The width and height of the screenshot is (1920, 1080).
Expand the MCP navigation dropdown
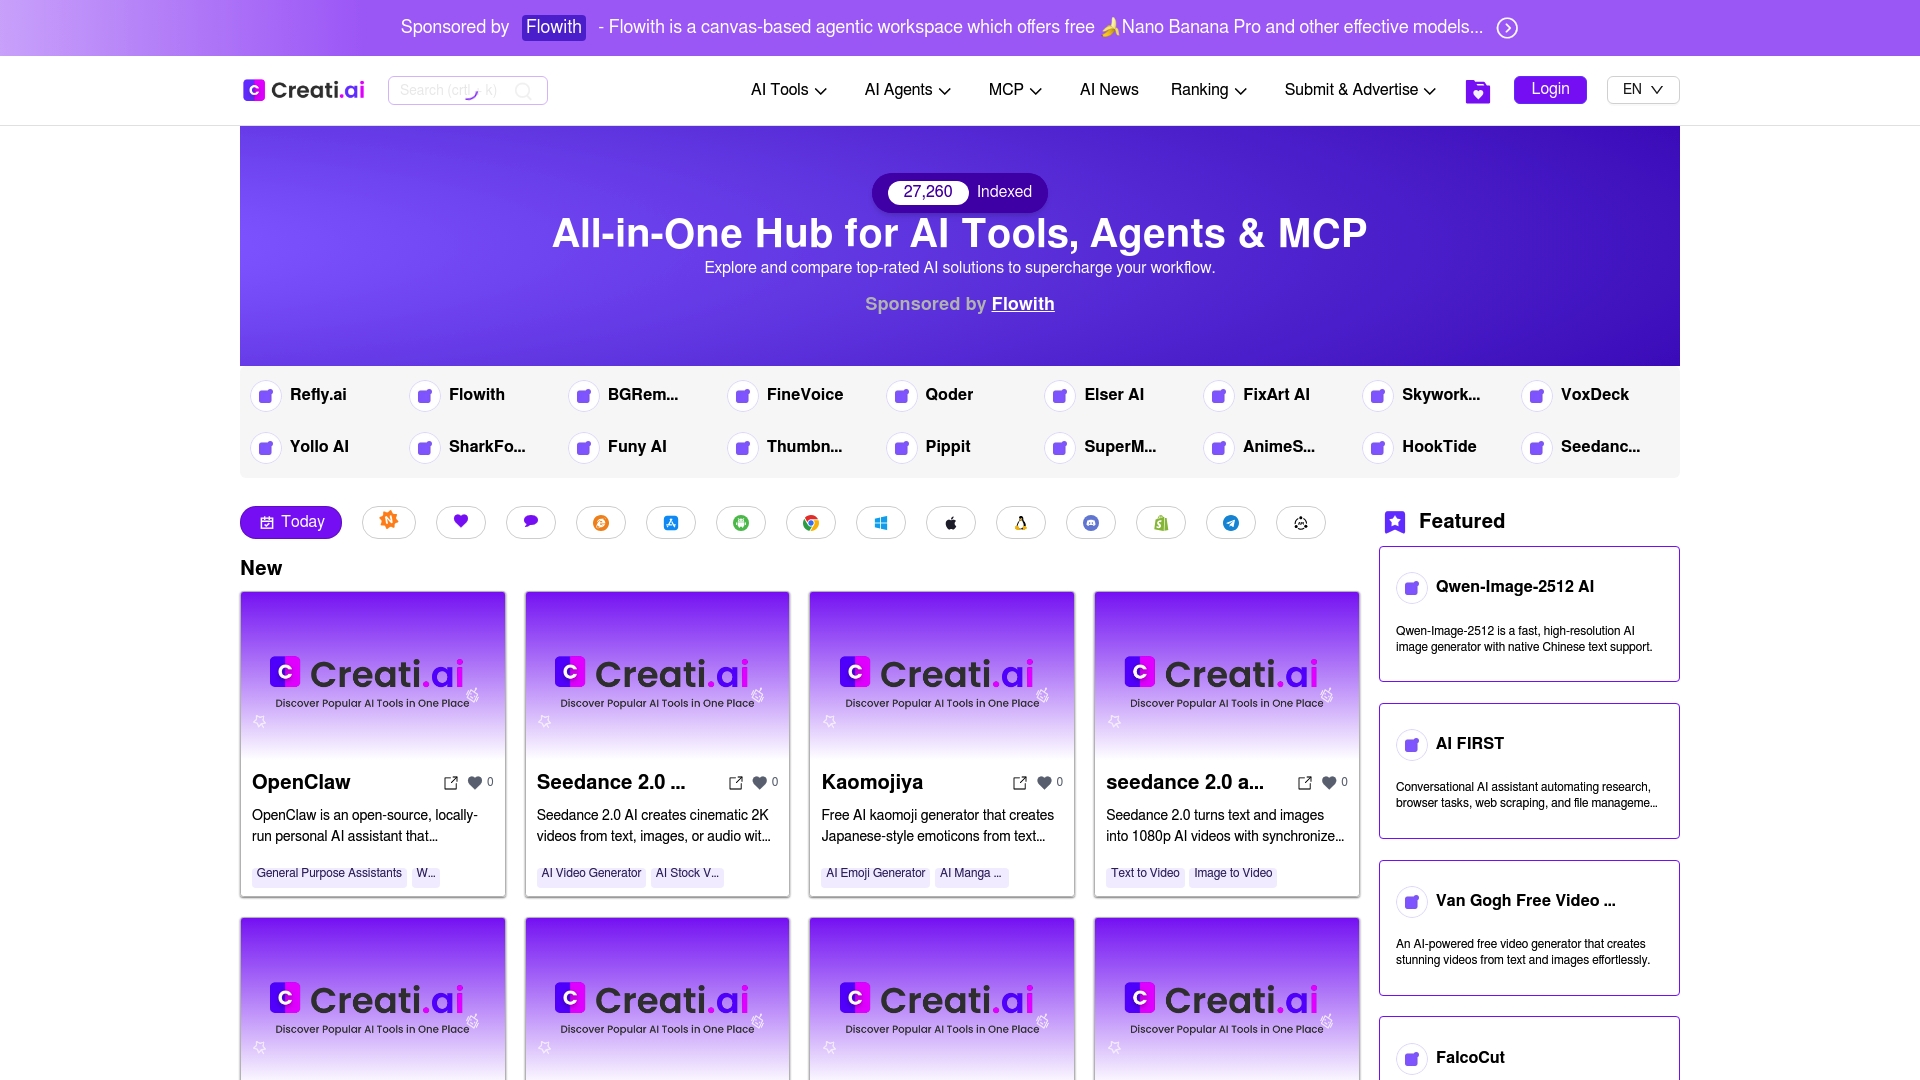(x=1015, y=90)
